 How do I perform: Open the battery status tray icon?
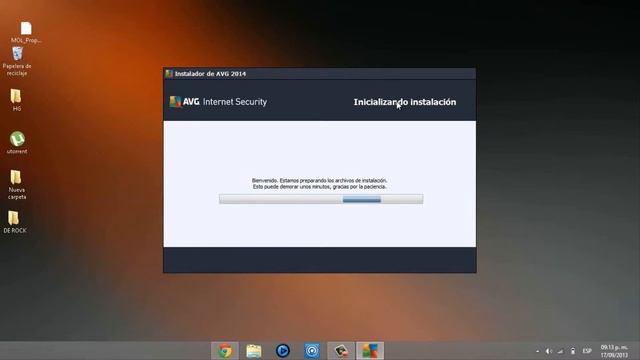click(573, 351)
